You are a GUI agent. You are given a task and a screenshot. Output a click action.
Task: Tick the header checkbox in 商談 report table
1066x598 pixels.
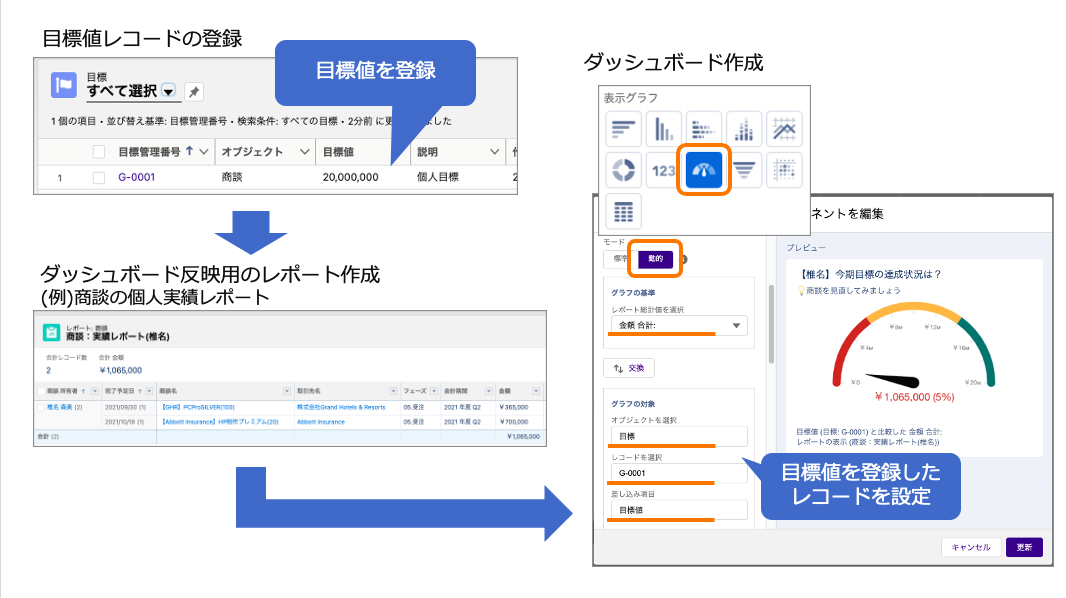(x=41, y=391)
